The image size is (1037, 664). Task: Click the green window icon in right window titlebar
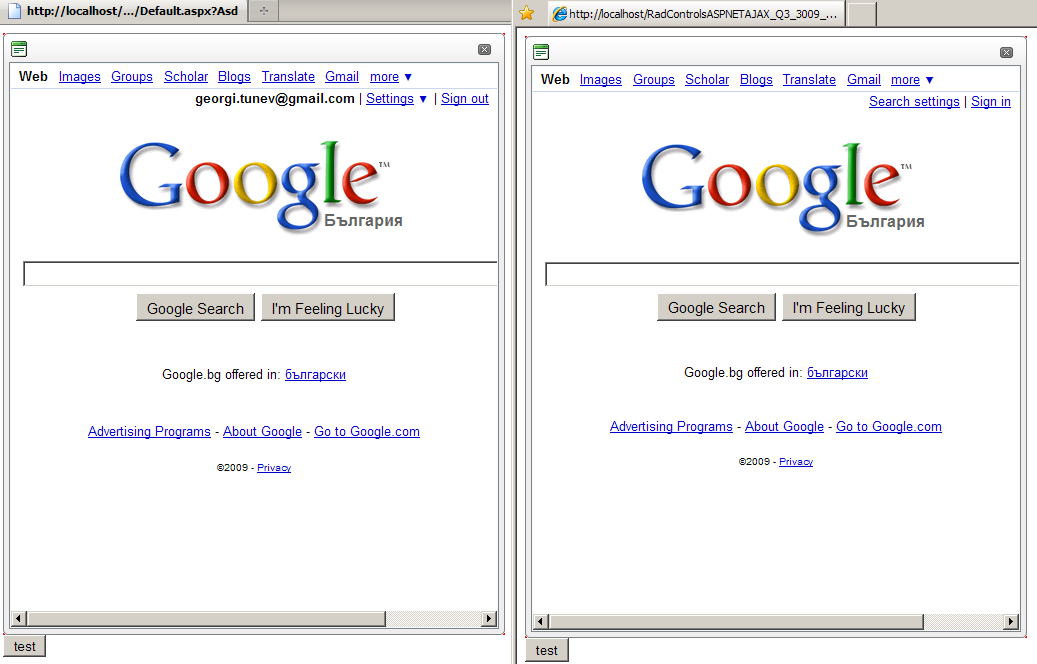541,52
